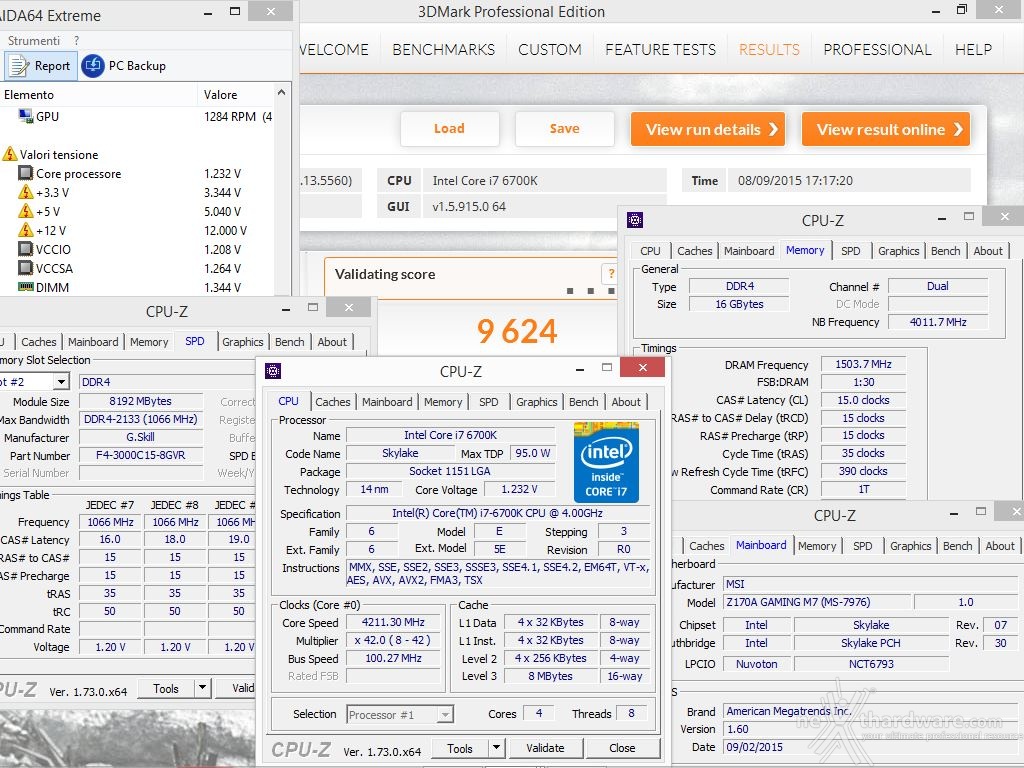
Task: Click the mainboard model Z170A GAMING M7 field
Action: pos(816,602)
